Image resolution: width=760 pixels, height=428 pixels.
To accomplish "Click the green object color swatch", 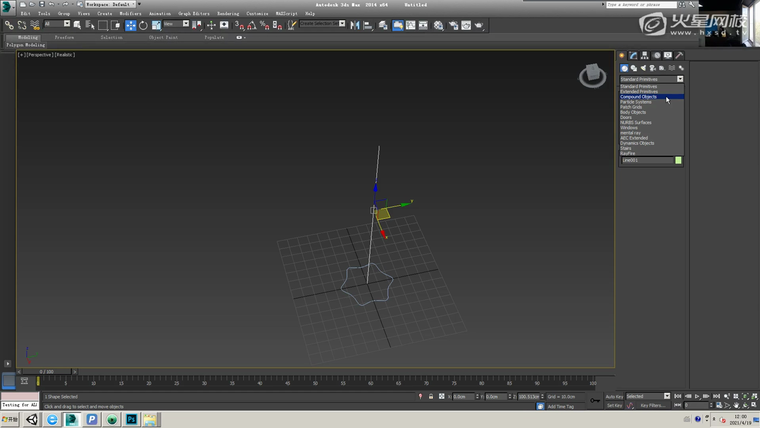I will pos(678,160).
